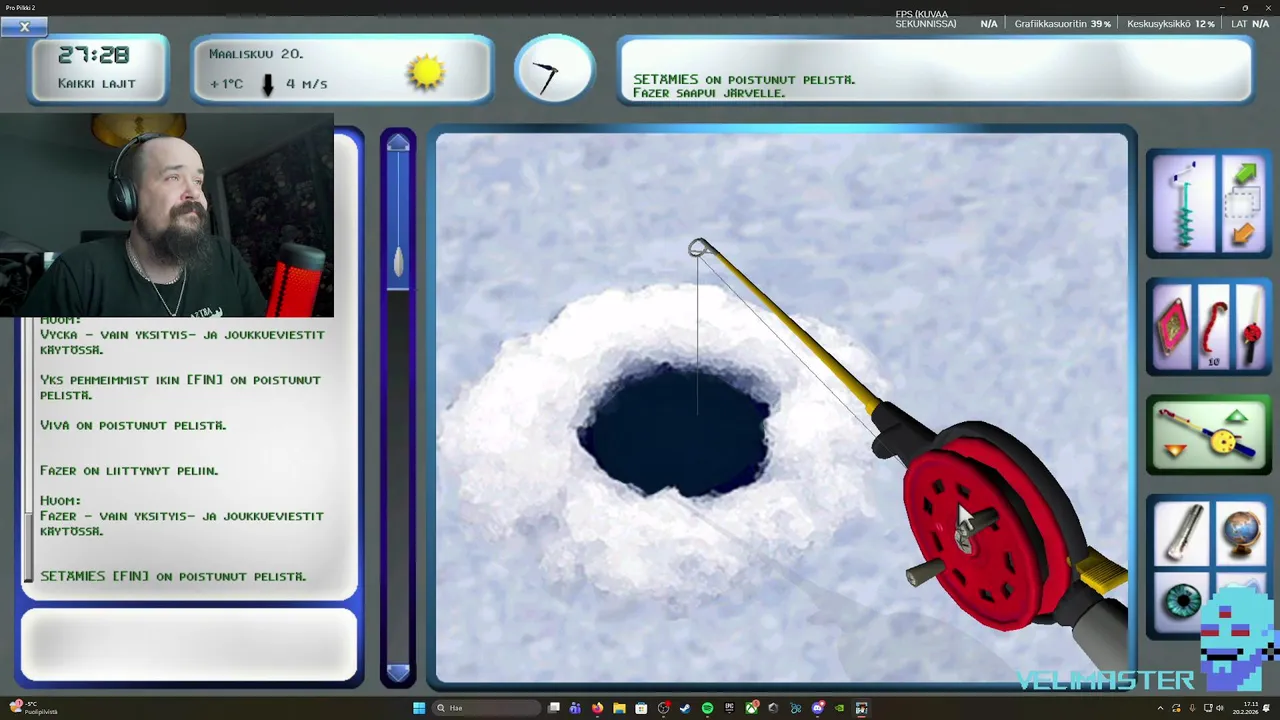Click the eye view icon

tap(1183, 601)
